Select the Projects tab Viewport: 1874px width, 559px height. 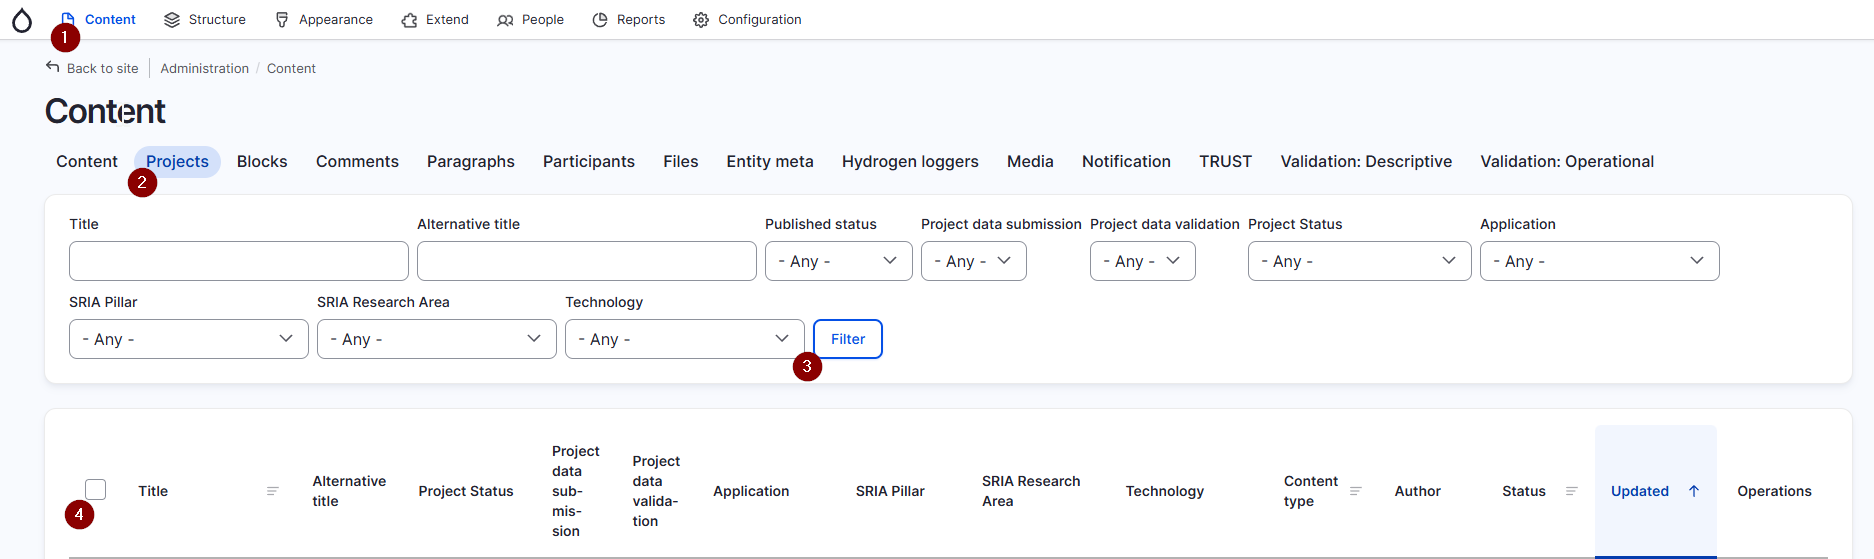pos(177,161)
